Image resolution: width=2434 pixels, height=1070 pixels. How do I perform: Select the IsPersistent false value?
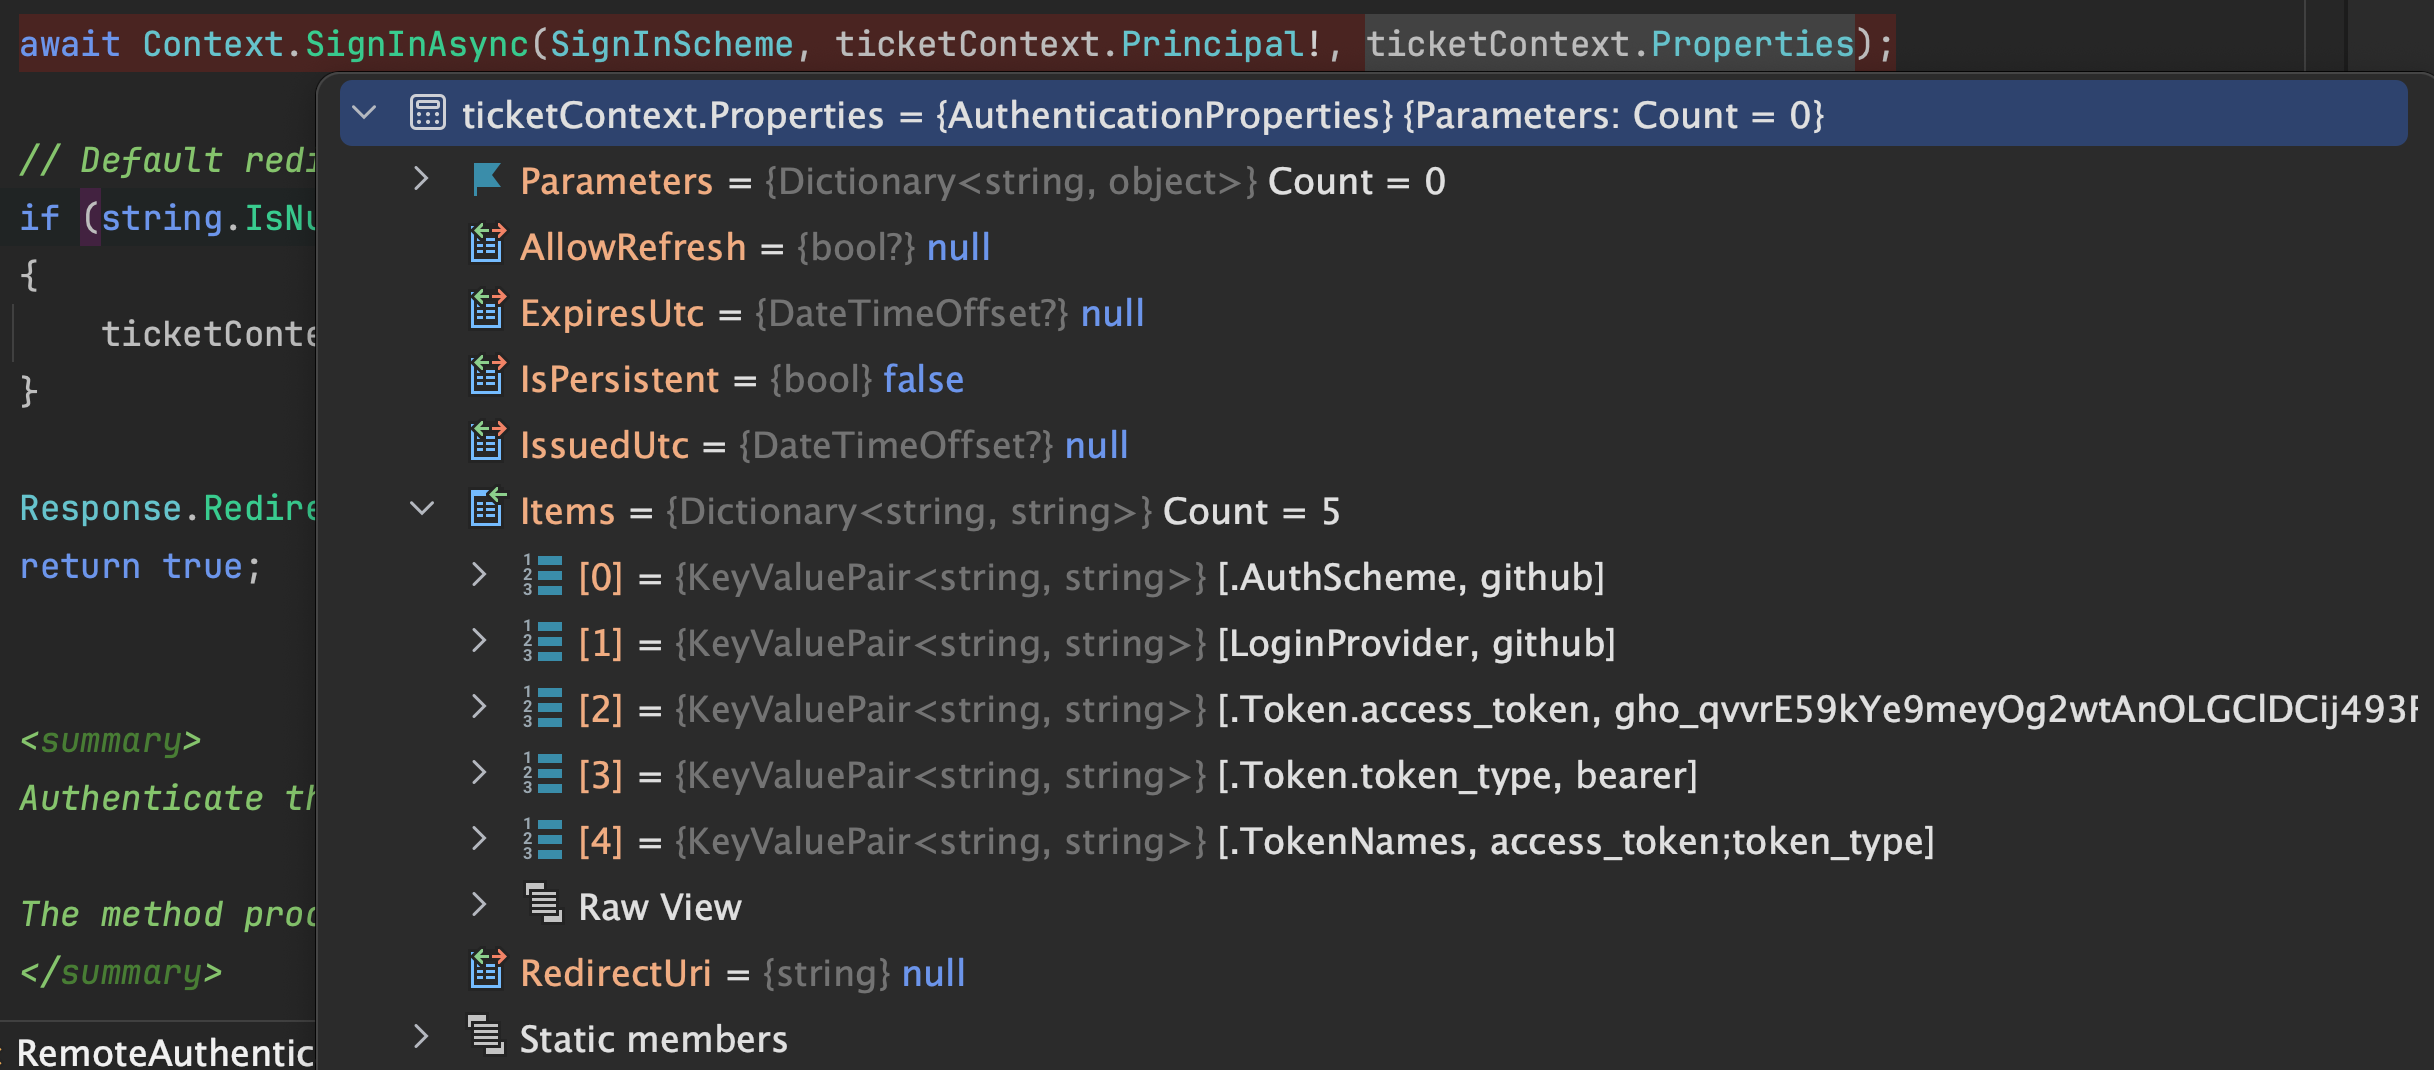point(923,378)
